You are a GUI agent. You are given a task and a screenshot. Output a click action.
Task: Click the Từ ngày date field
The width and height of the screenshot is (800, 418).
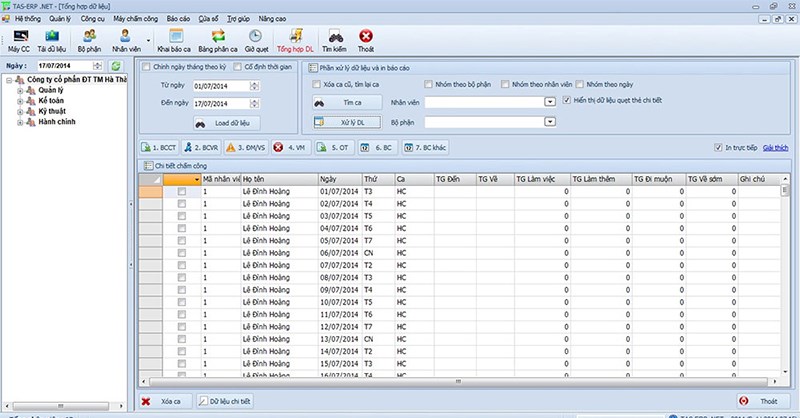coord(221,86)
